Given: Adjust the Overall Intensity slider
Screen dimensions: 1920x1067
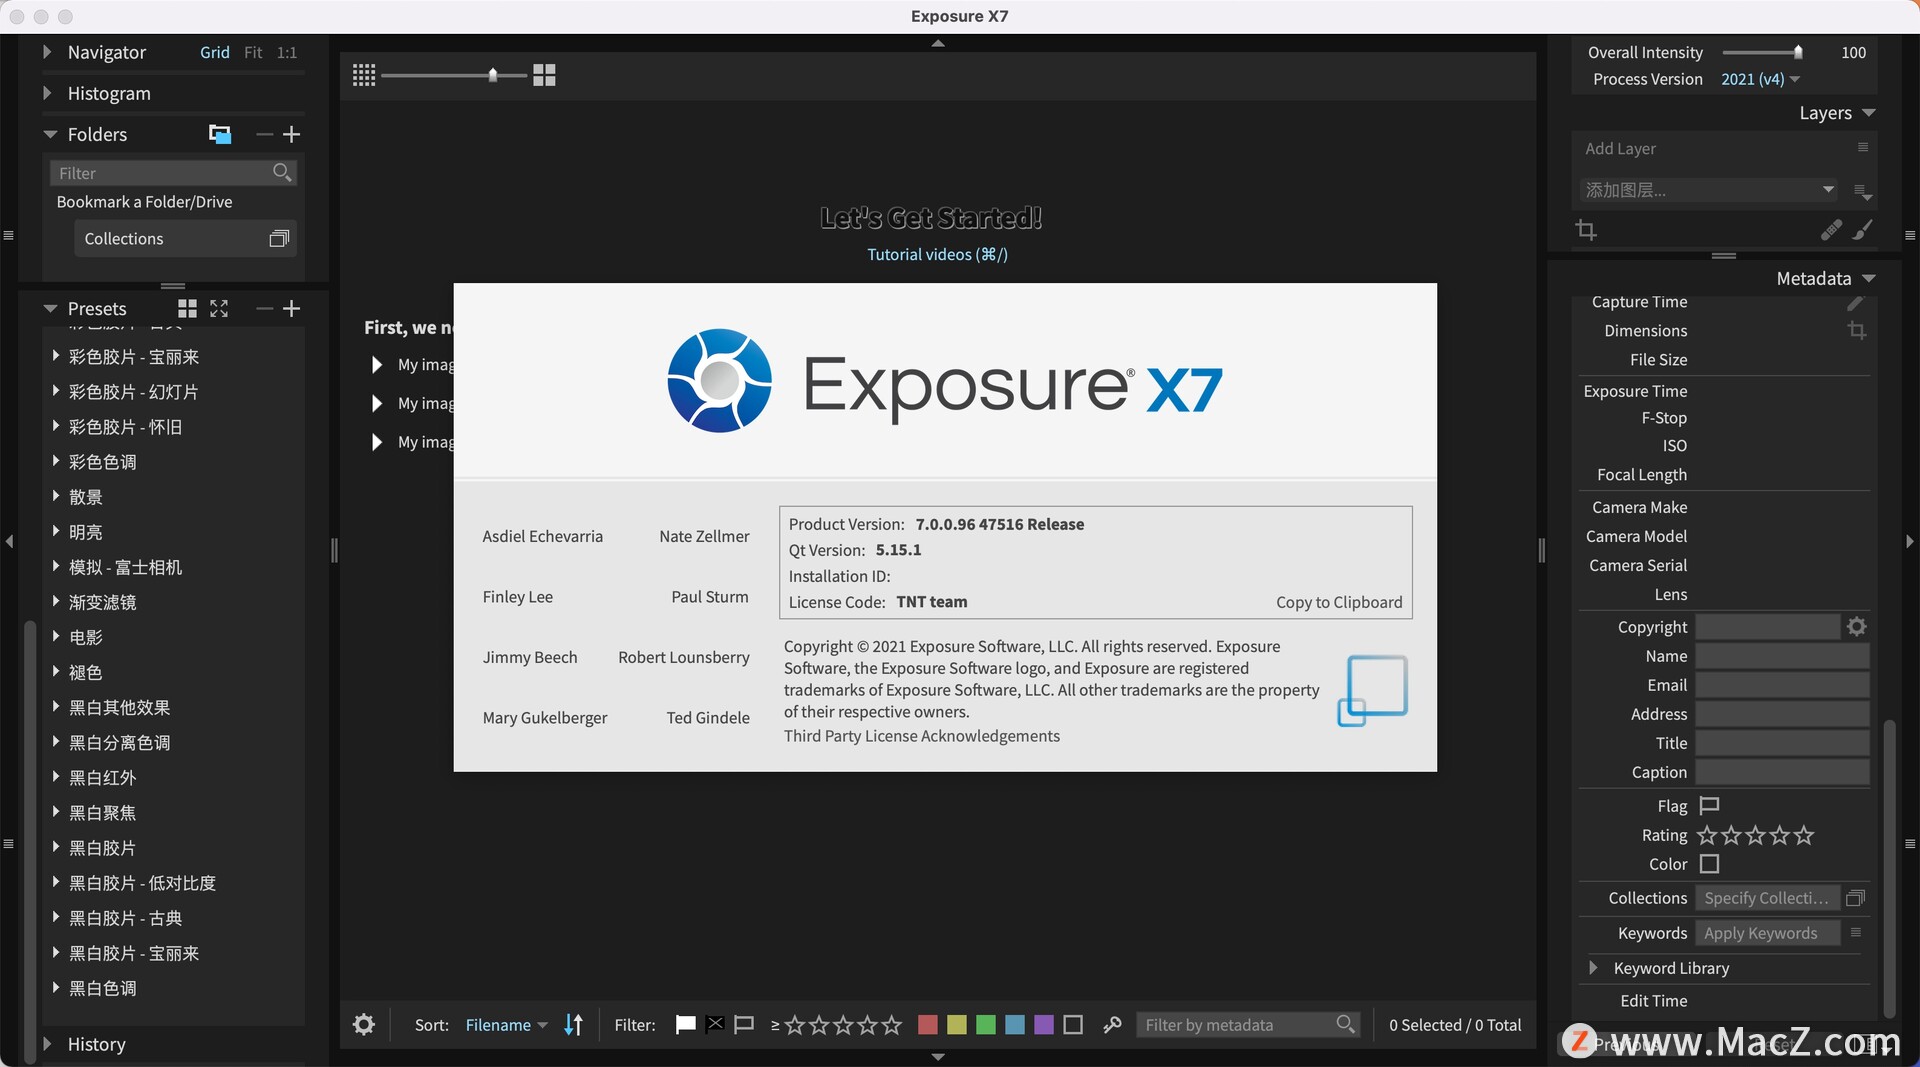Looking at the screenshot, I should (x=1797, y=52).
